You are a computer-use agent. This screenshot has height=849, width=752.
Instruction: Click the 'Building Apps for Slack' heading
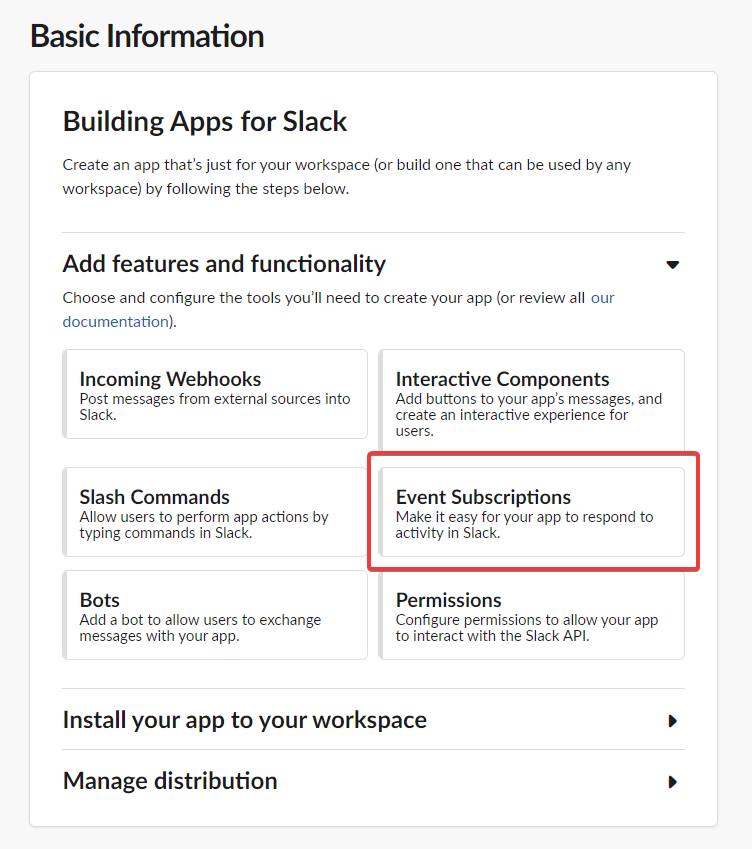pos(205,122)
